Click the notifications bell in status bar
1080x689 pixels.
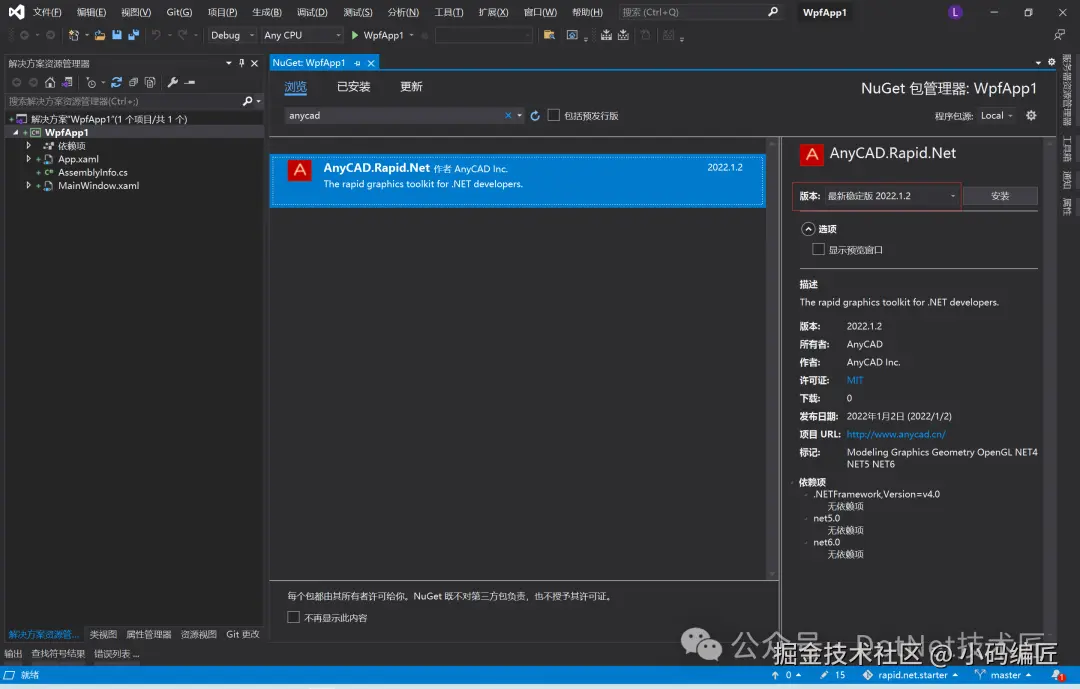pos(1057,675)
